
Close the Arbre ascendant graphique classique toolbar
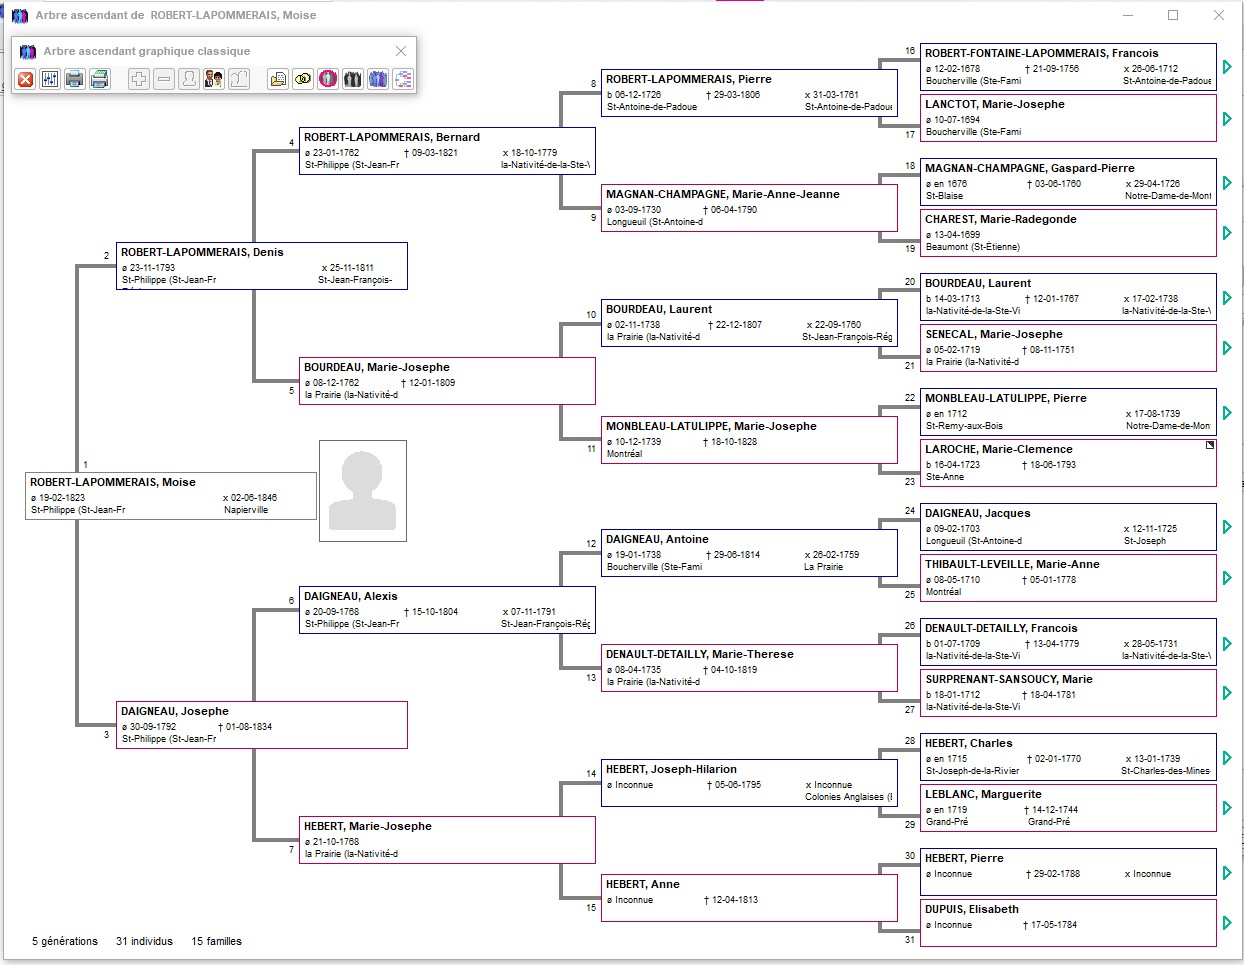pos(401,51)
